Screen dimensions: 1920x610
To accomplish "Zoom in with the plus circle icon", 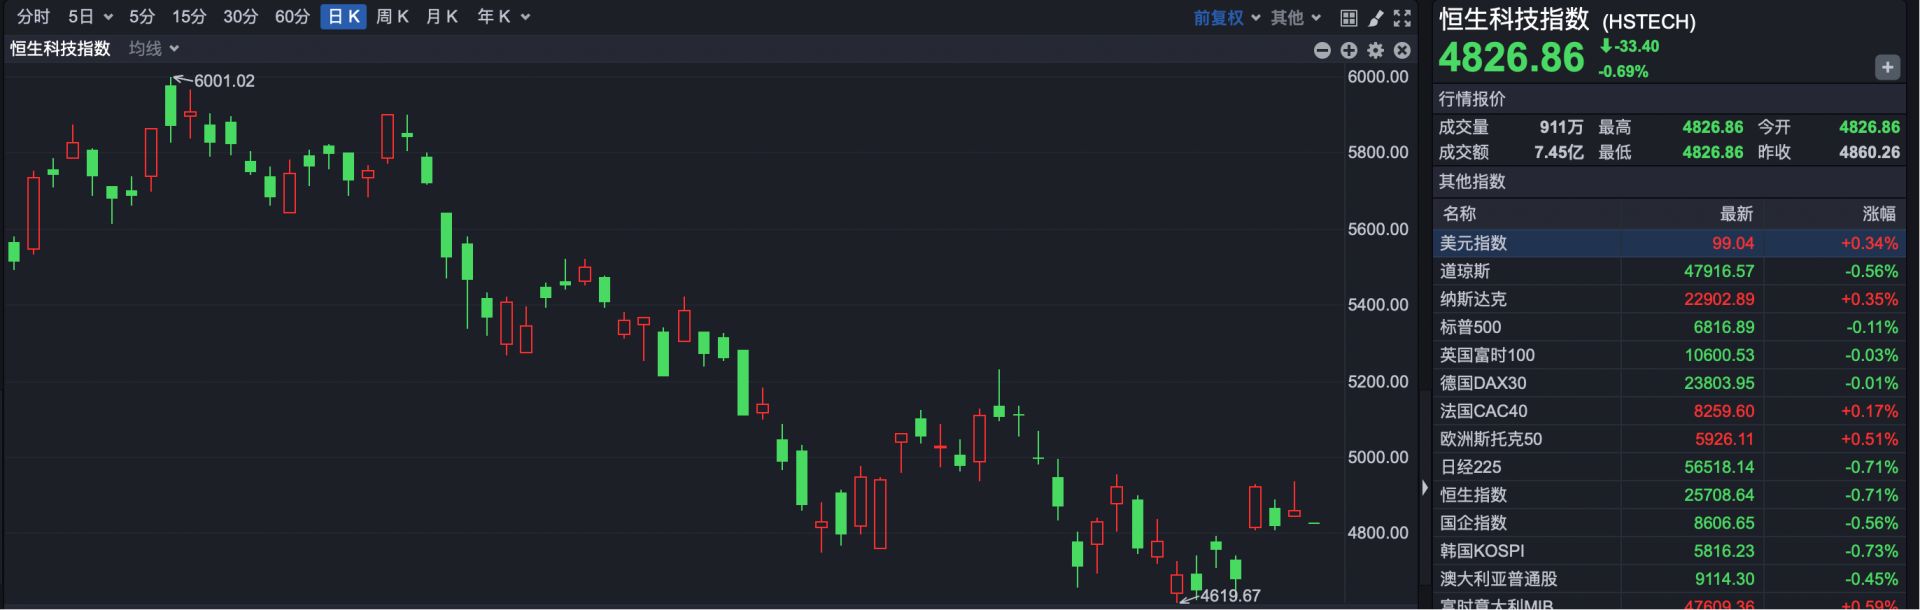I will pyautogui.click(x=1349, y=50).
